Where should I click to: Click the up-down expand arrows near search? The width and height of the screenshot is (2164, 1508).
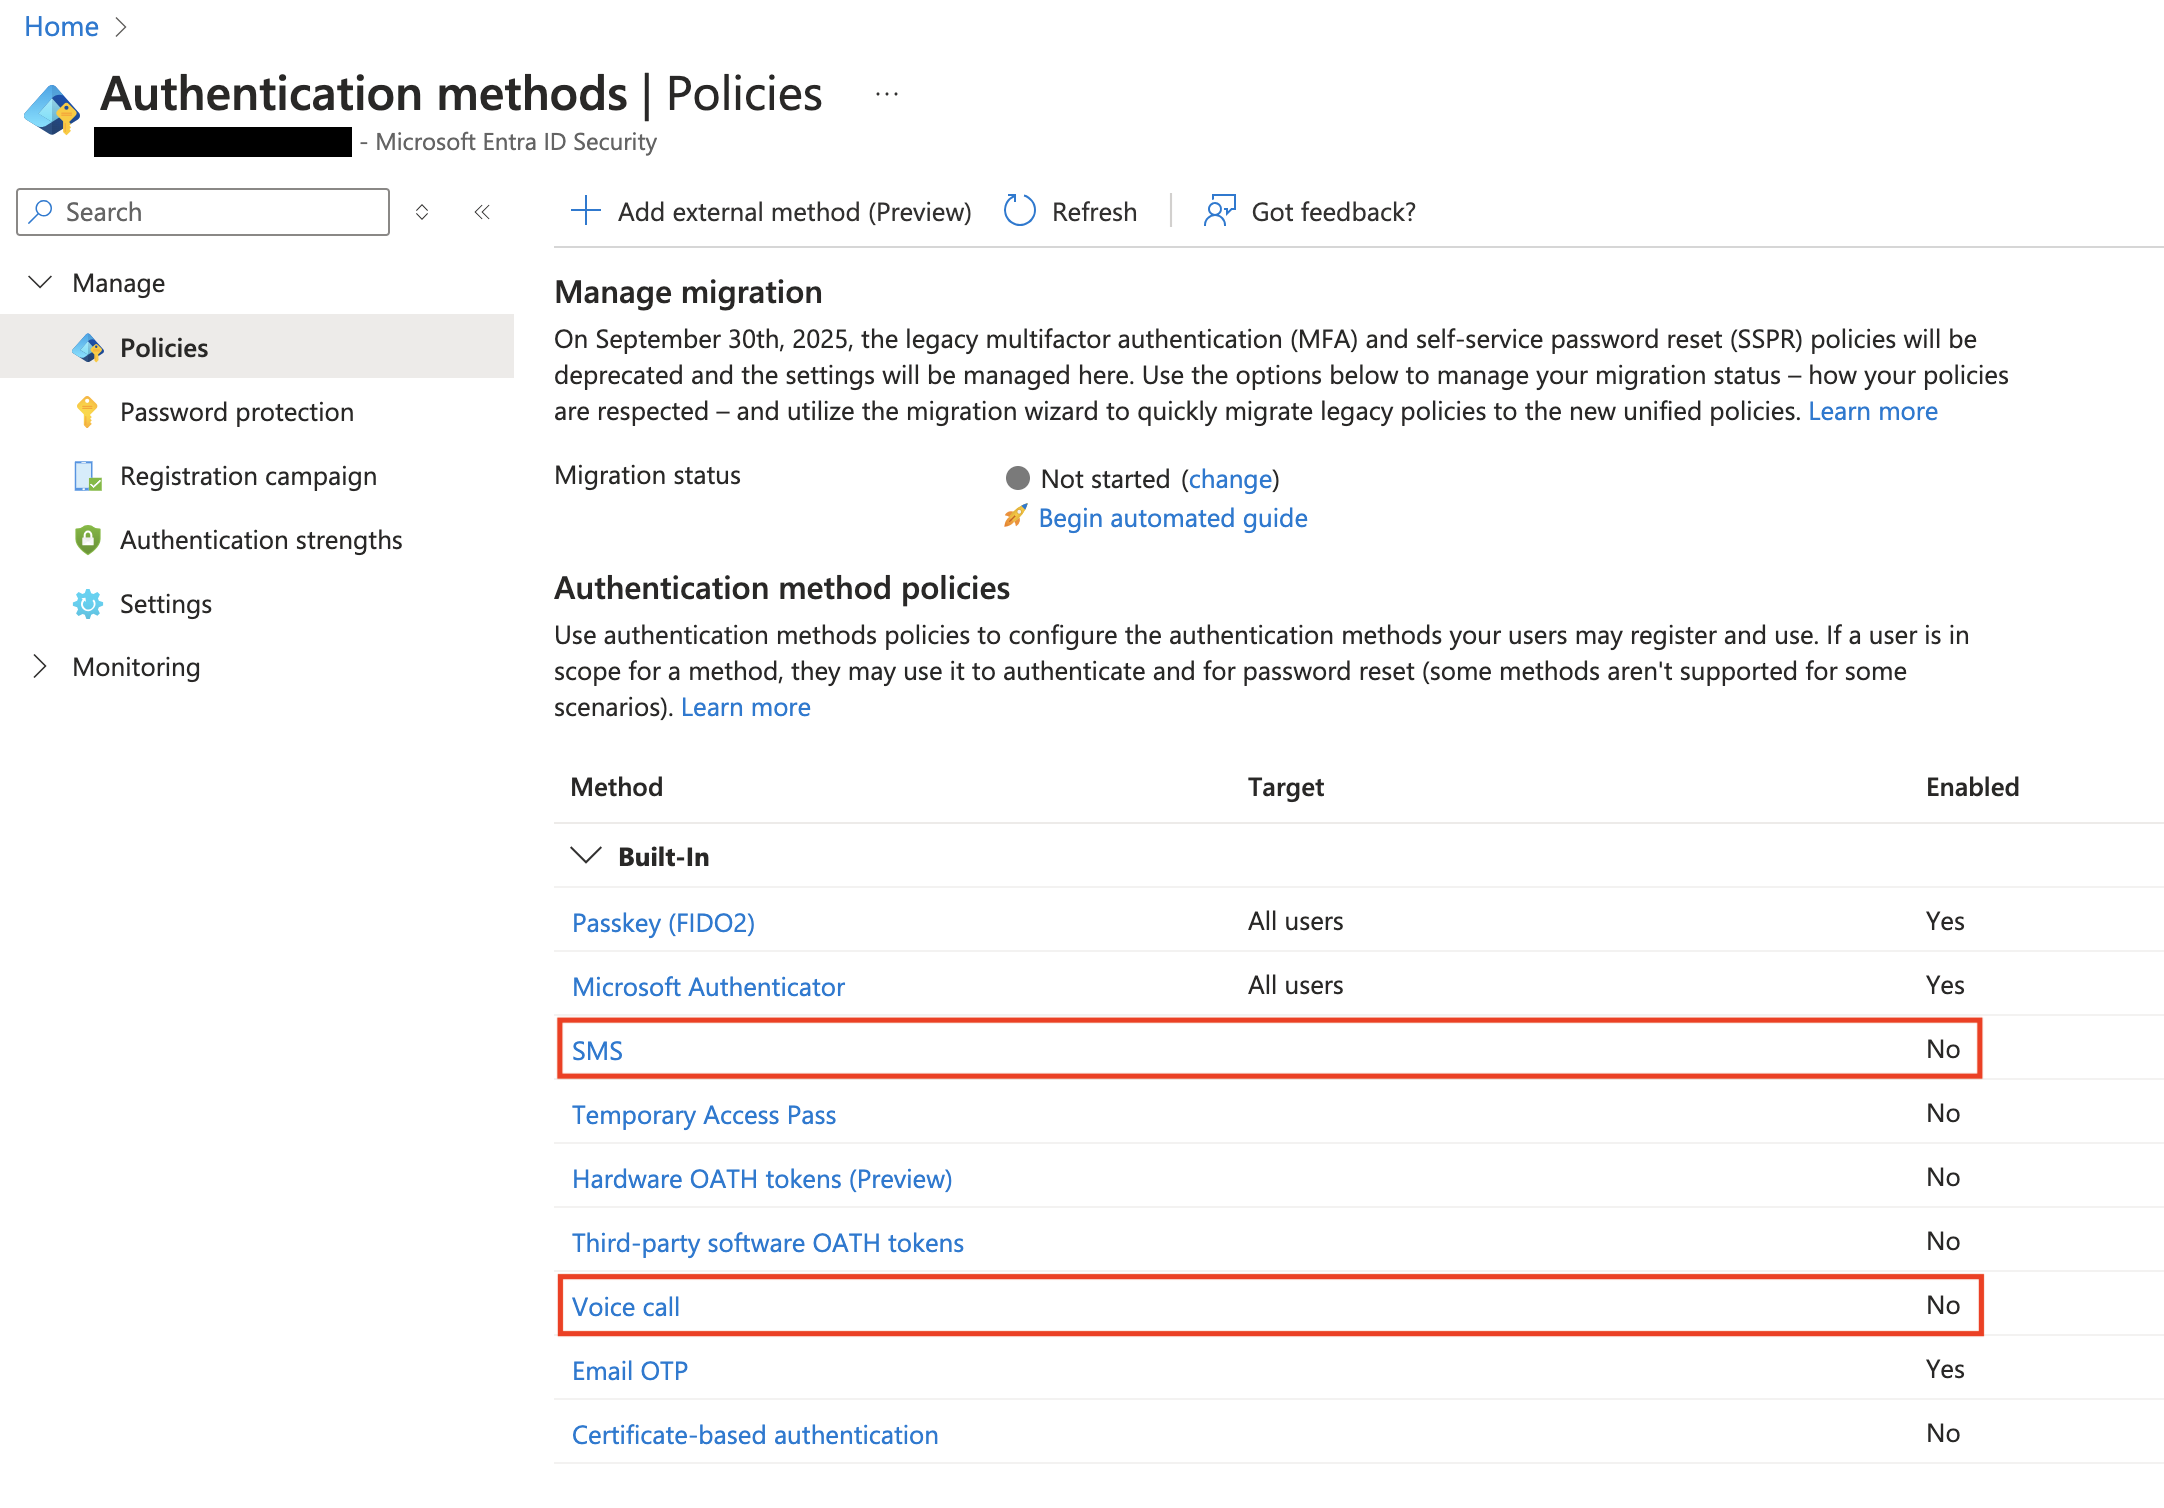tap(422, 212)
